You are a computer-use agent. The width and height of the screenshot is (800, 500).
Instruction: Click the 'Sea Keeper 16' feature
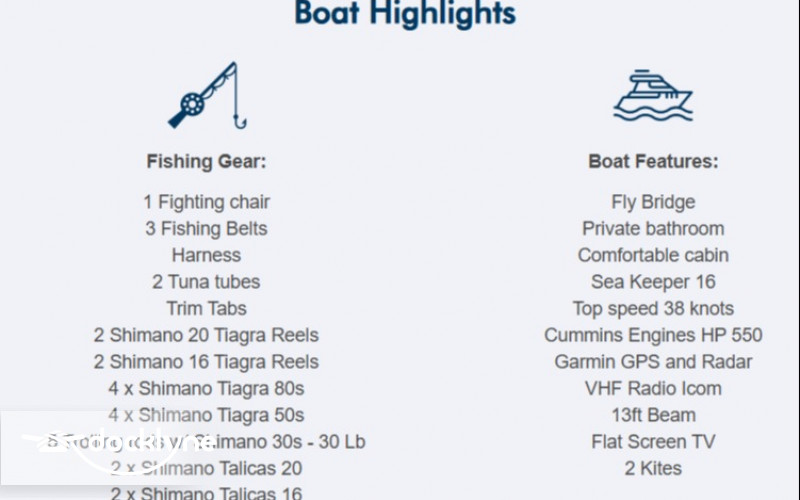point(653,282)
